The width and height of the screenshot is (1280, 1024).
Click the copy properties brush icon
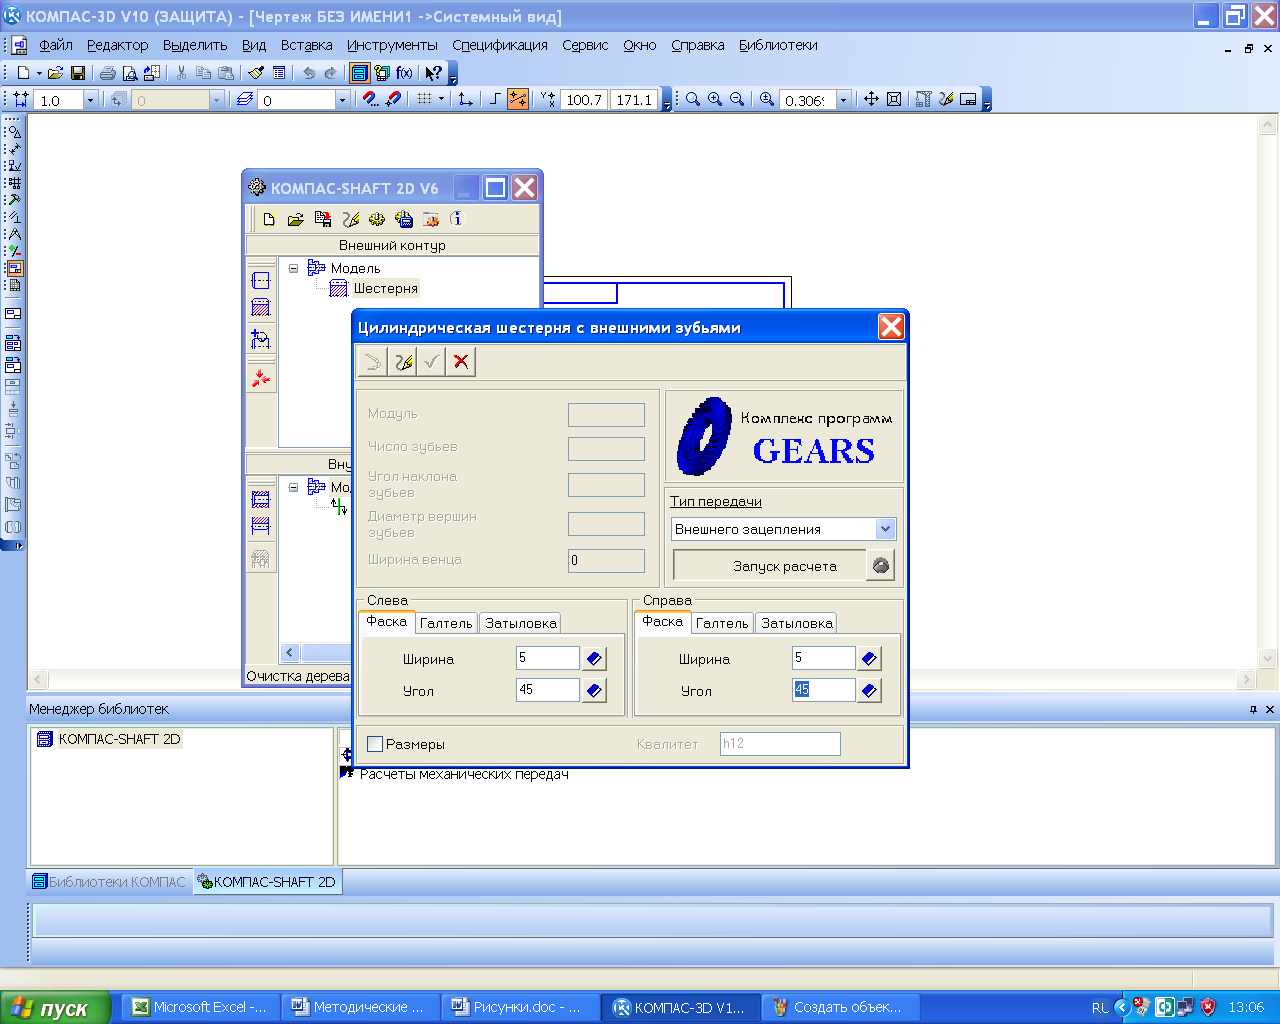pyautogui.click(x=256, y=73)
